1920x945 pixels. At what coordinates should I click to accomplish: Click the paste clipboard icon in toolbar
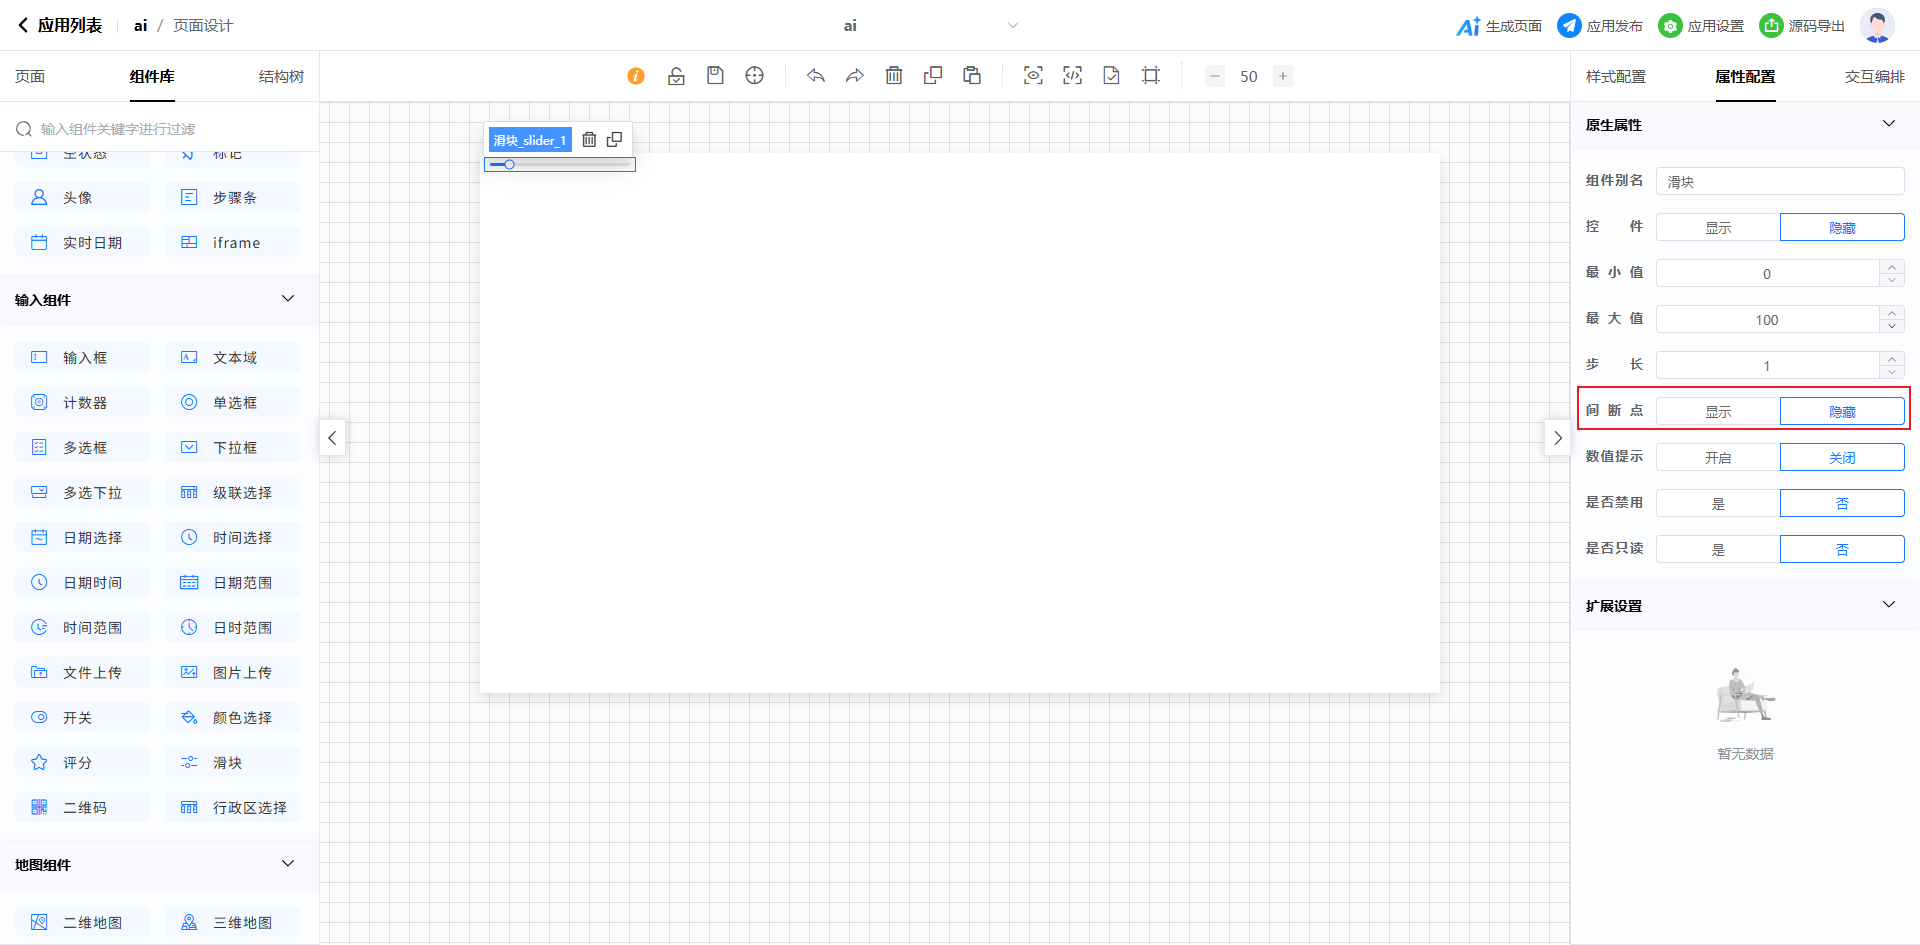point(972,76)
